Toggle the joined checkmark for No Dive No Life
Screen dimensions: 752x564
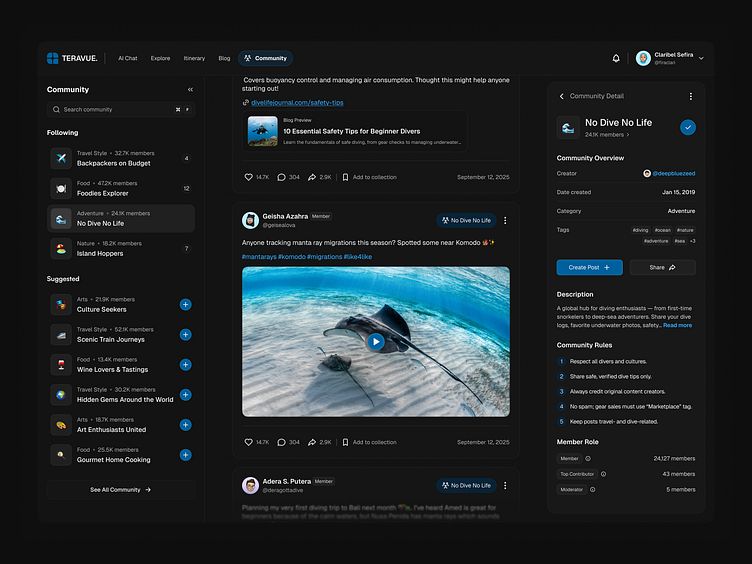tap(688, 128)
